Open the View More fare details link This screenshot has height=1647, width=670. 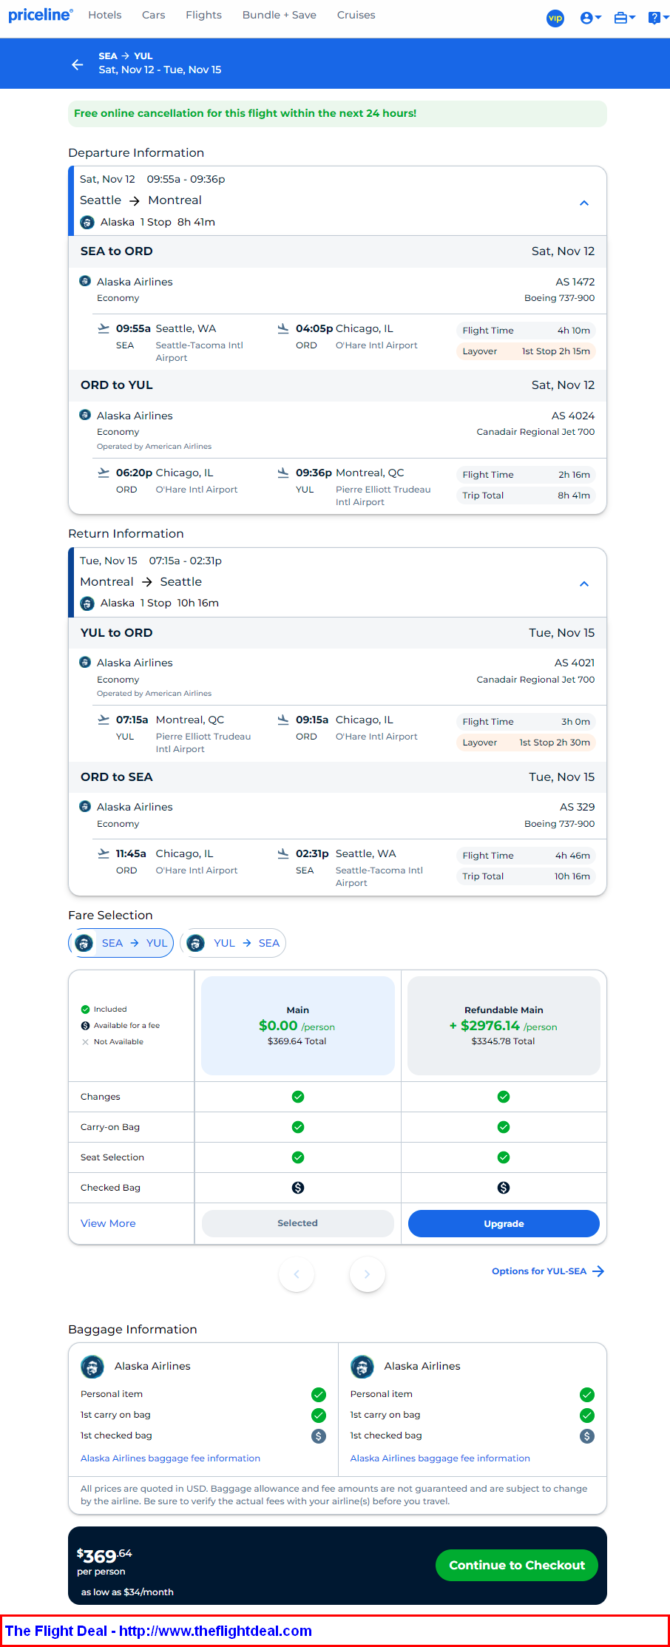[108, 1223]
